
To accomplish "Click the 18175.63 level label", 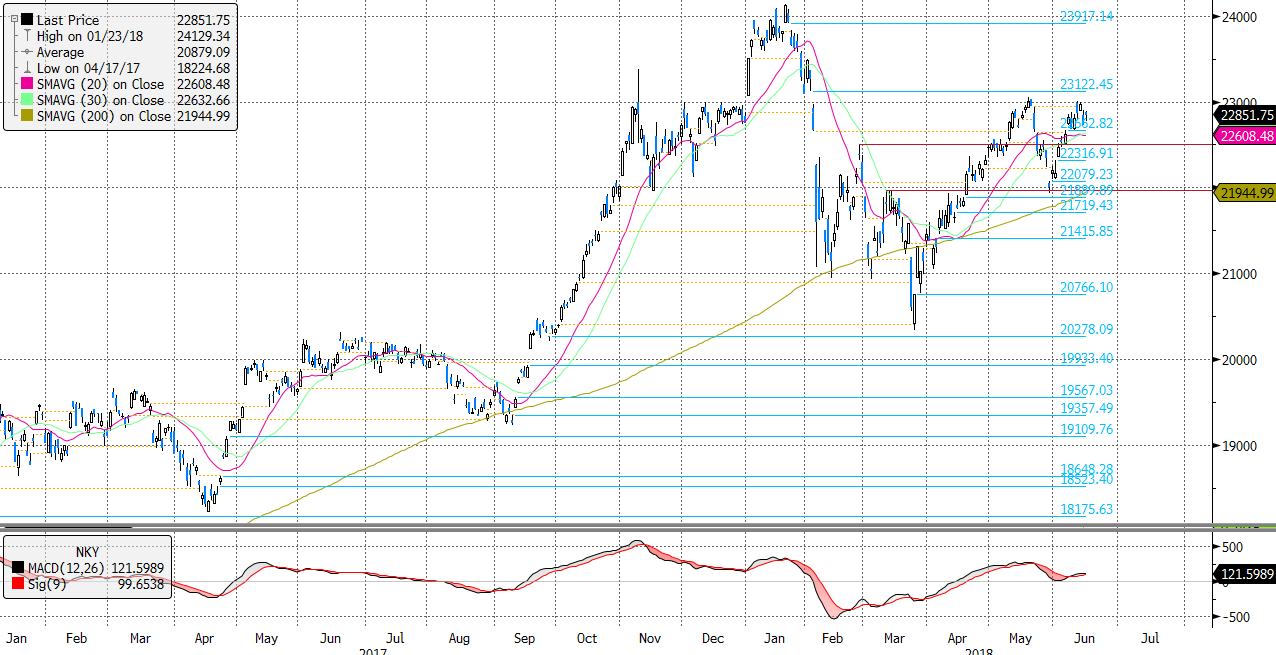I will [1086, 509].
